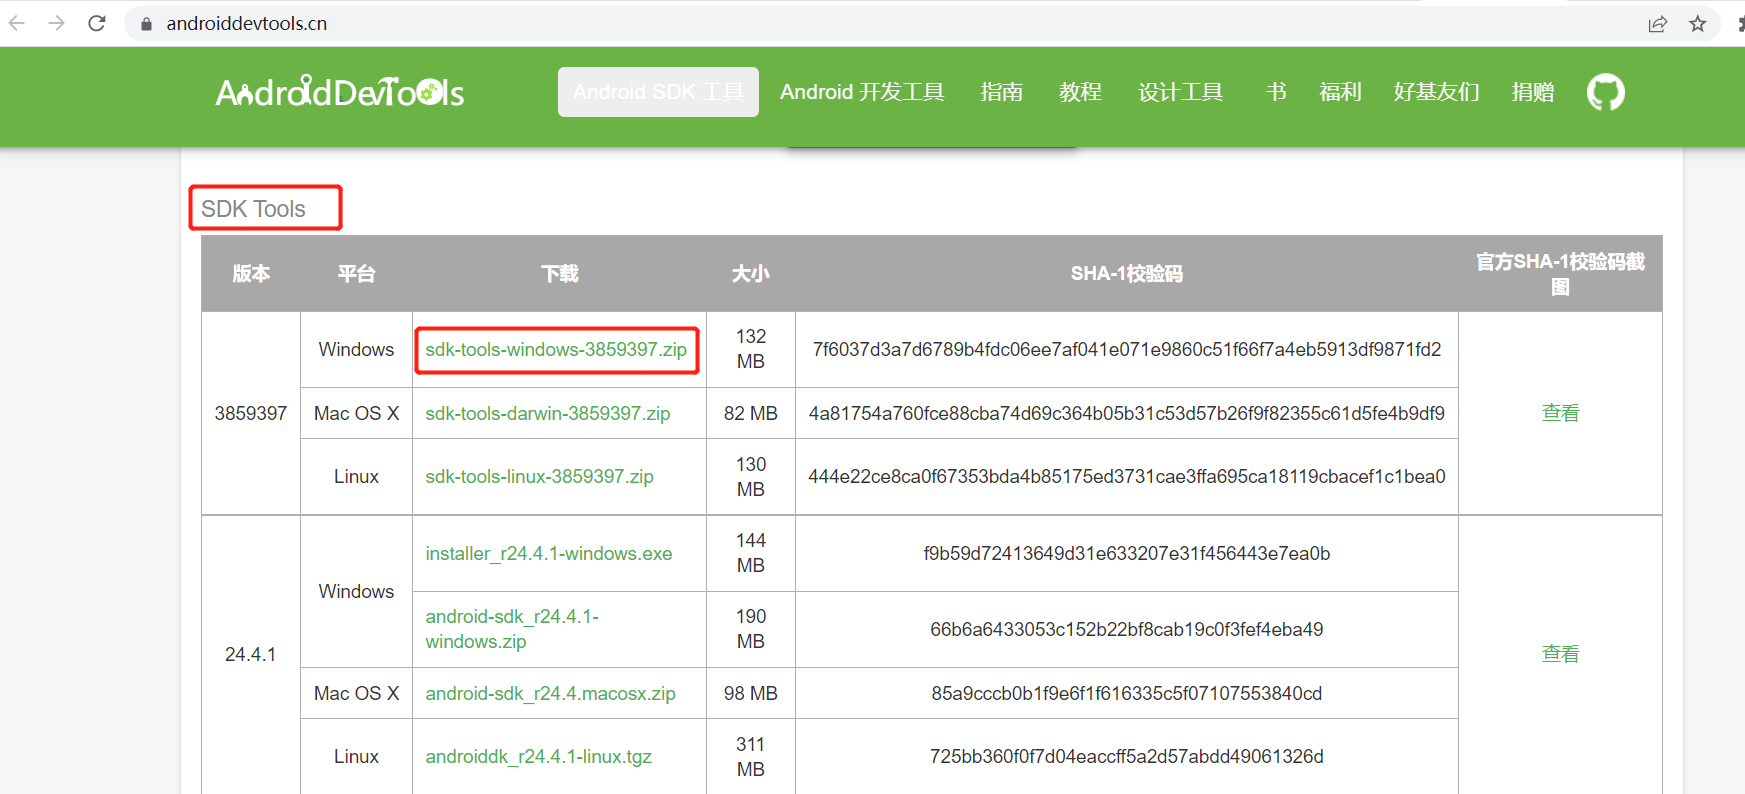Click version cell 3859397
Viewport: 1745px width, 794px height.
point(251,413)
